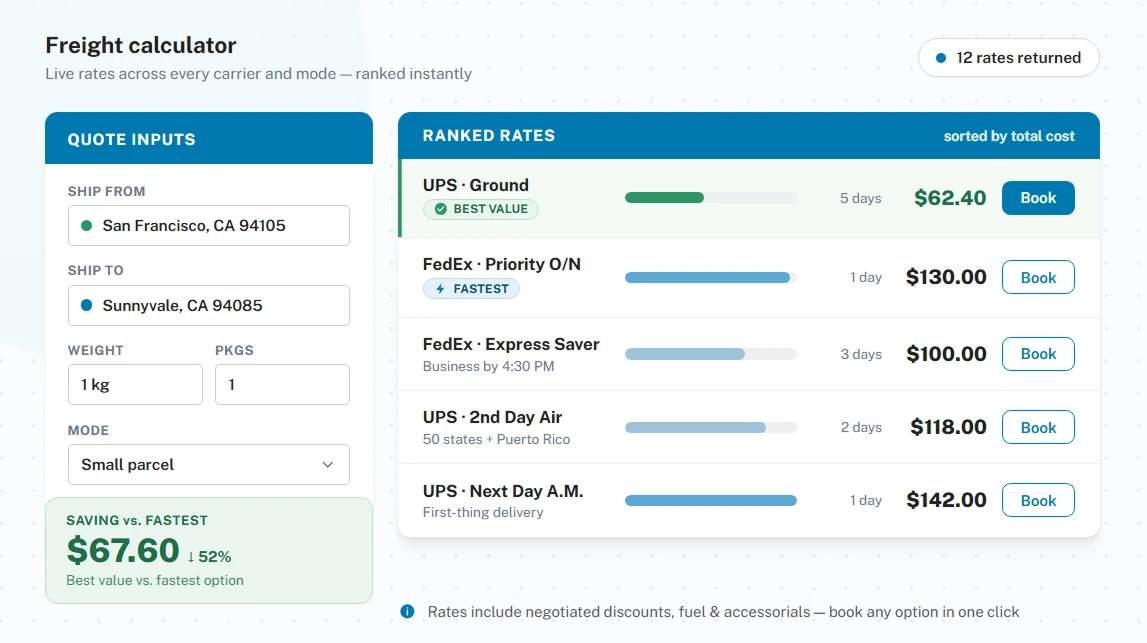Click the FedEx · Priority O/N title
This screenshot has height=643, width=1147.
tap(502, 264)
